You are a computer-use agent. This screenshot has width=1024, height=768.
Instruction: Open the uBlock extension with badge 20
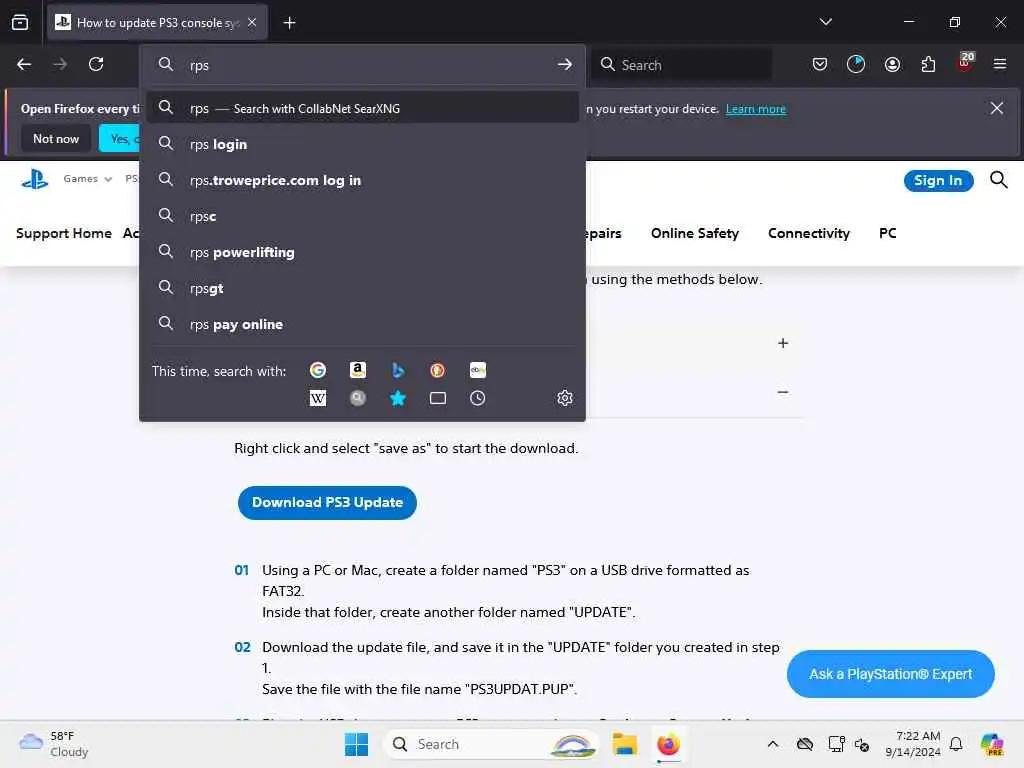[x=965, y=63]
